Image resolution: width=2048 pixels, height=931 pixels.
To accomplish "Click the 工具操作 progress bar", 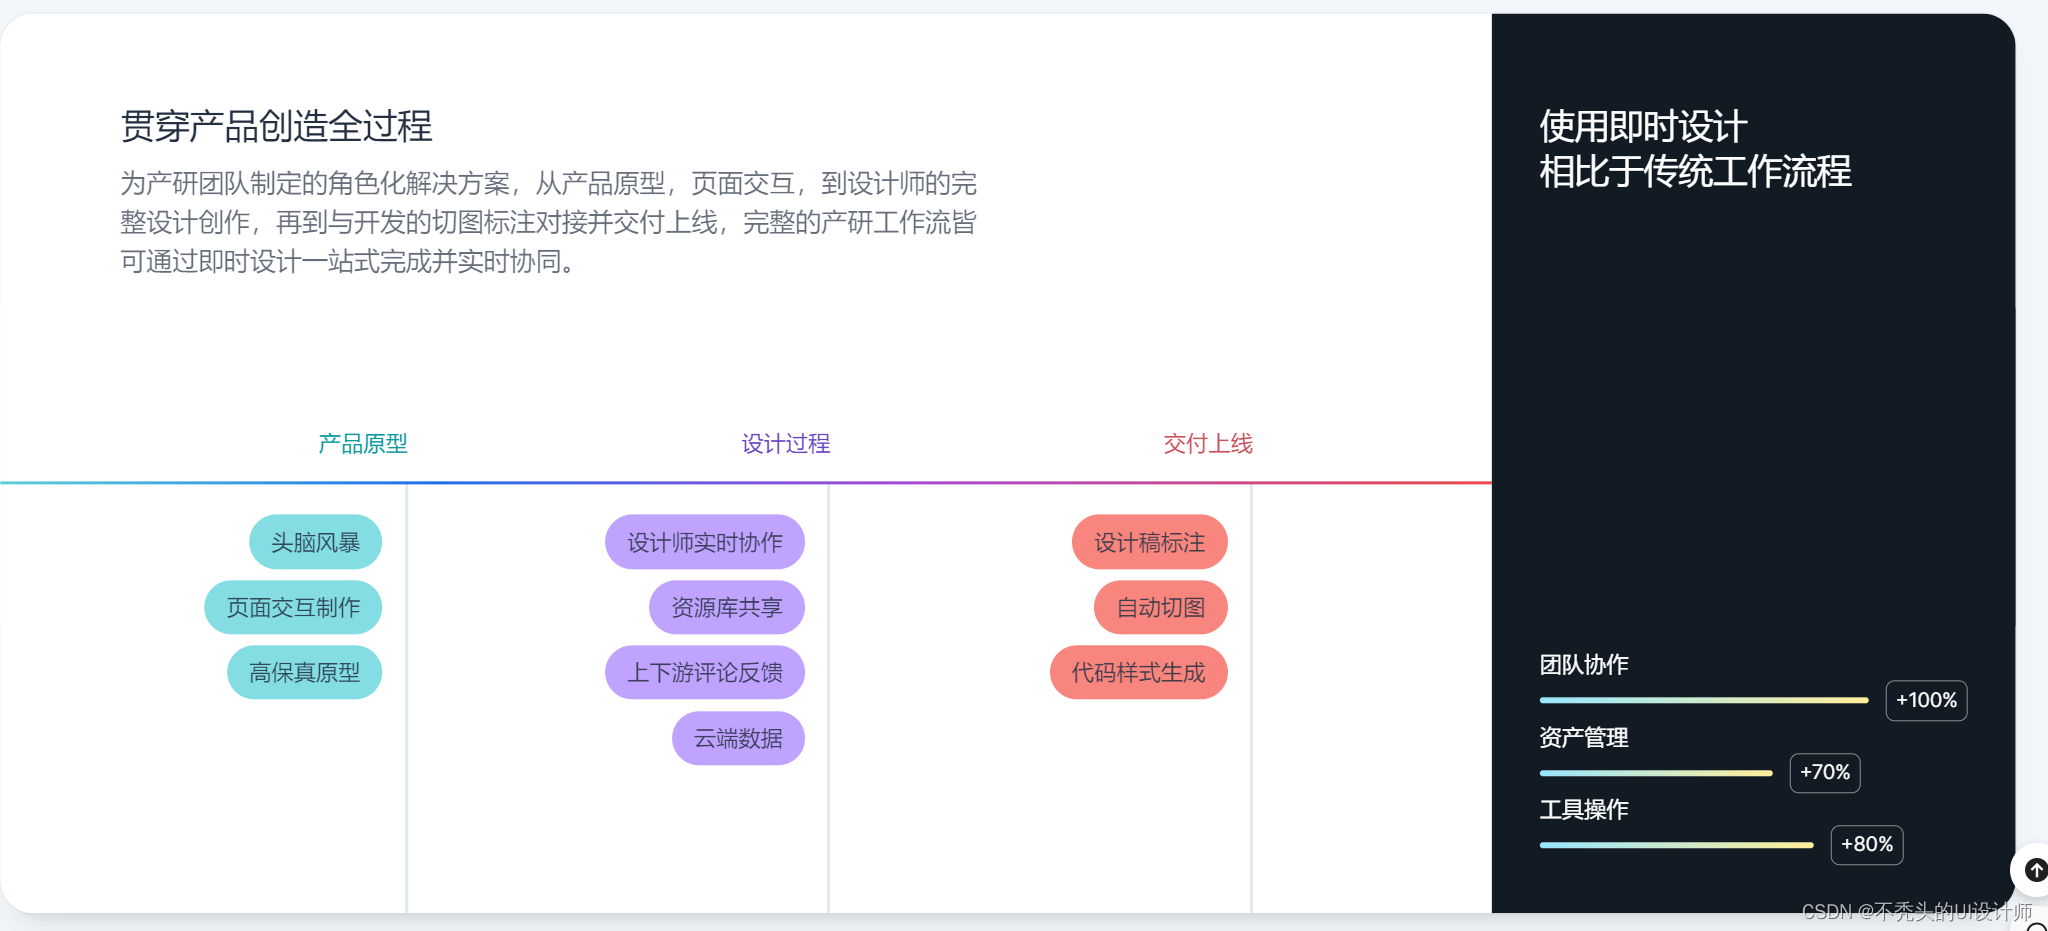I will (1677, 845).
